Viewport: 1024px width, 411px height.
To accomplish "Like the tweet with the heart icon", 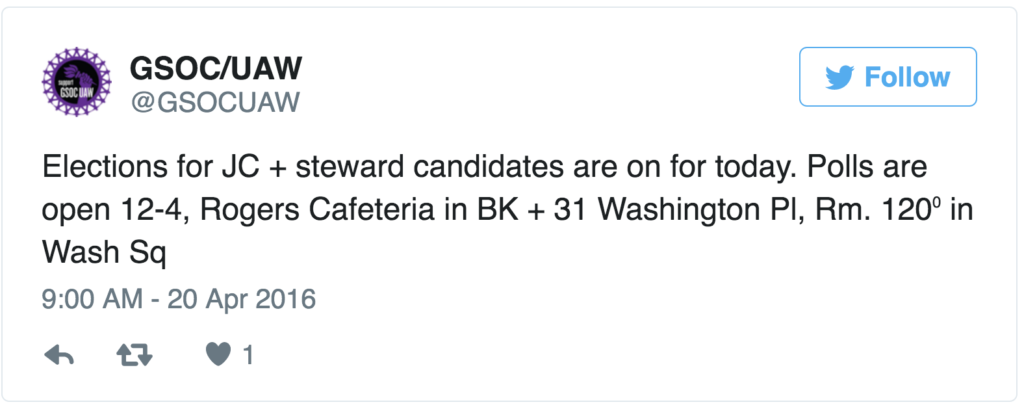I will click(218, 355).
